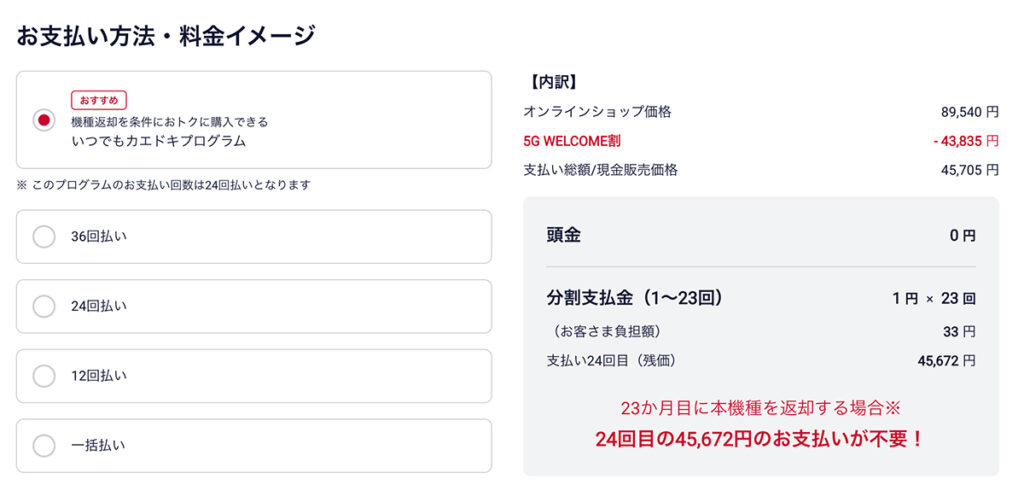Click the お支払い方法・料金イメージ heading
This screenshot has width=1024, height=485.
(166, 36)
